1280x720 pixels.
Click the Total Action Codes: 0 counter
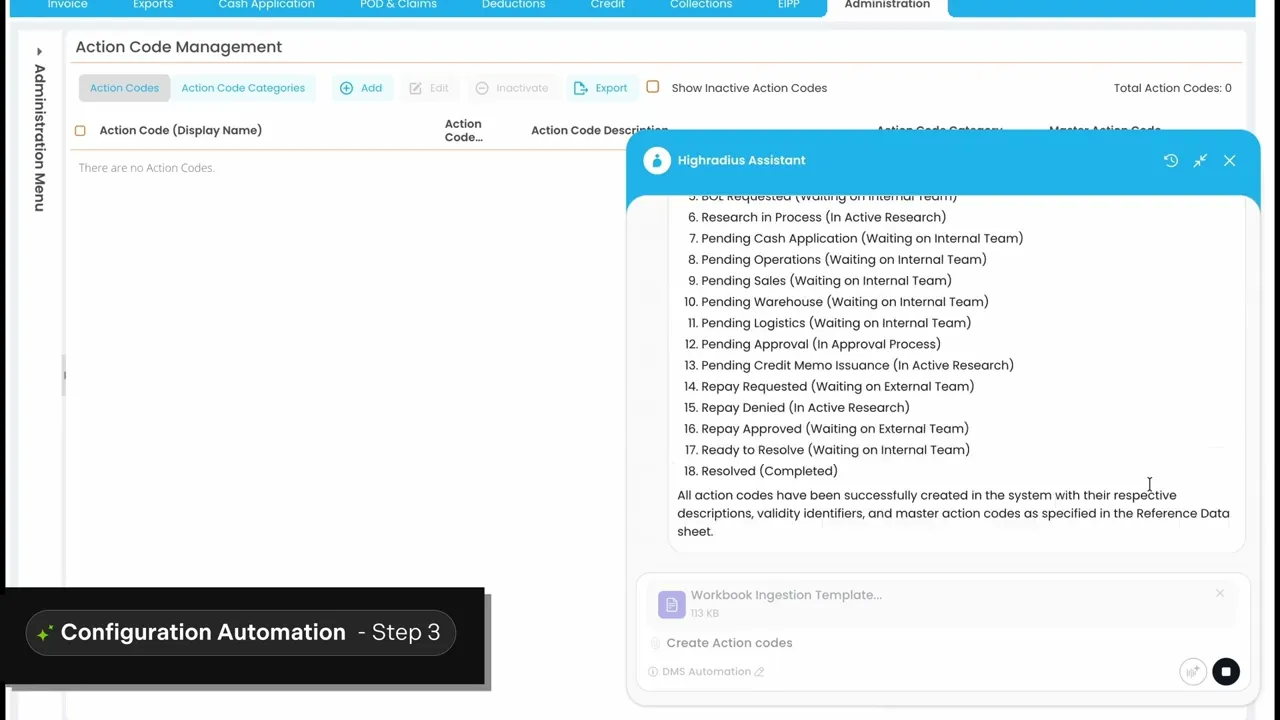1173,88
